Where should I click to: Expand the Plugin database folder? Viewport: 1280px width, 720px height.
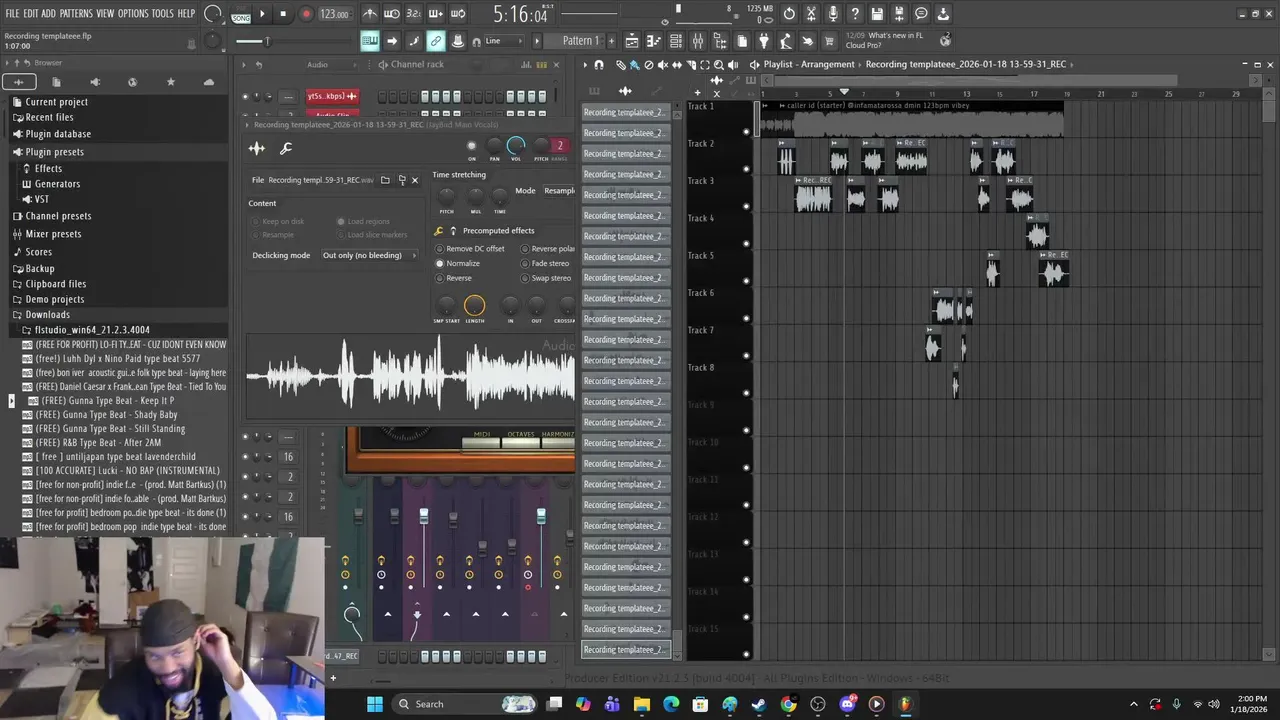[x=58, y=134]
